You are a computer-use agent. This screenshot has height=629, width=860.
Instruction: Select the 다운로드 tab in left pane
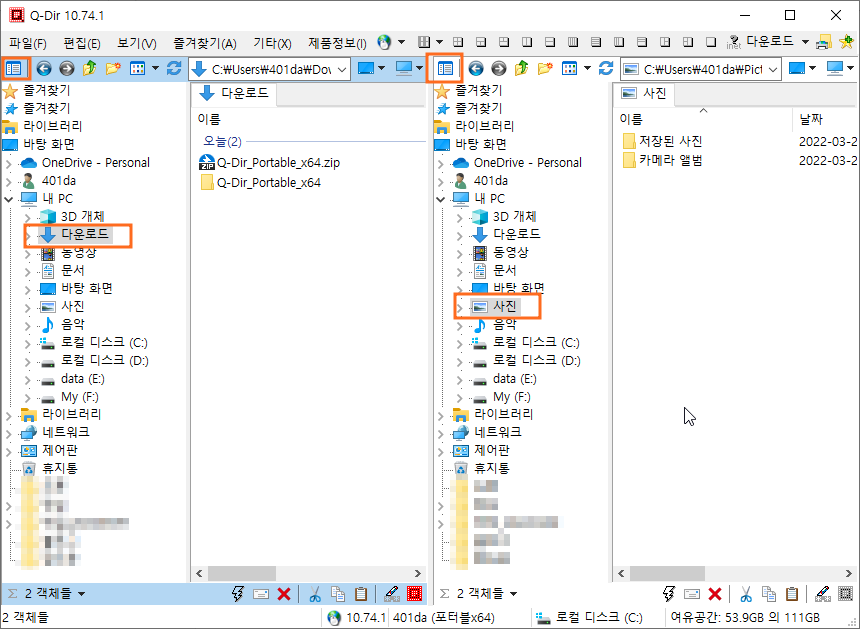234,94
